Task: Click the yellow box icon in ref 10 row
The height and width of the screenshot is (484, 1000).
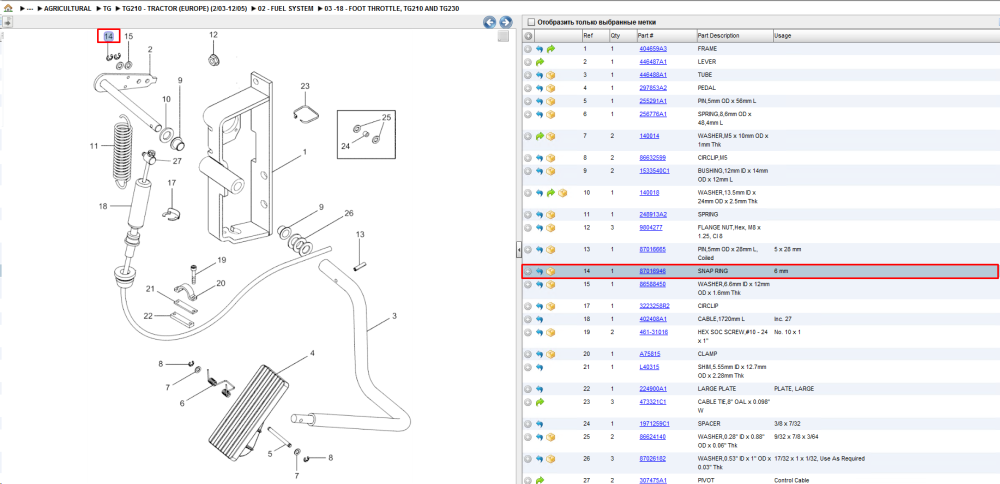Action: (x=562, y=193)
